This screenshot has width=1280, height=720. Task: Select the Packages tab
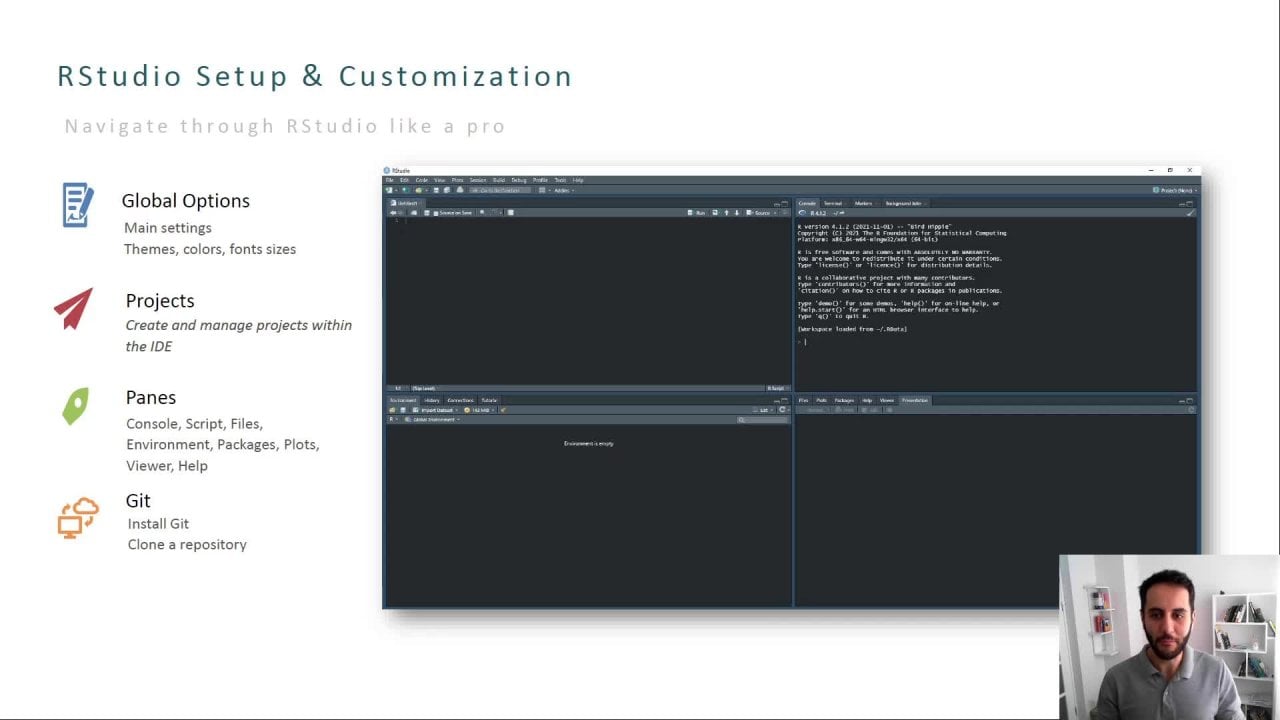(844, 400)
